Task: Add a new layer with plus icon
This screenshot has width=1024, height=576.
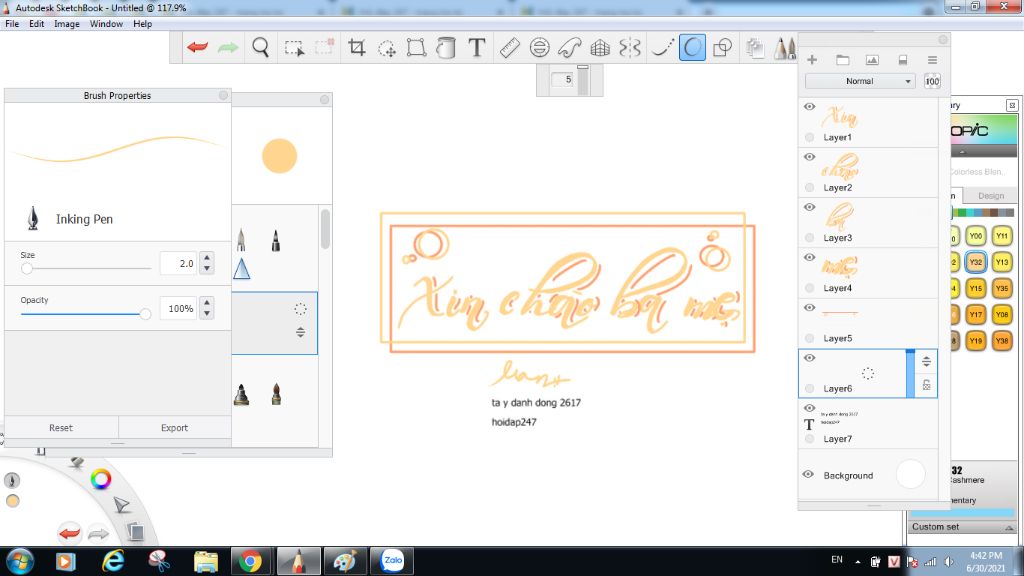Action: (812, 60)
